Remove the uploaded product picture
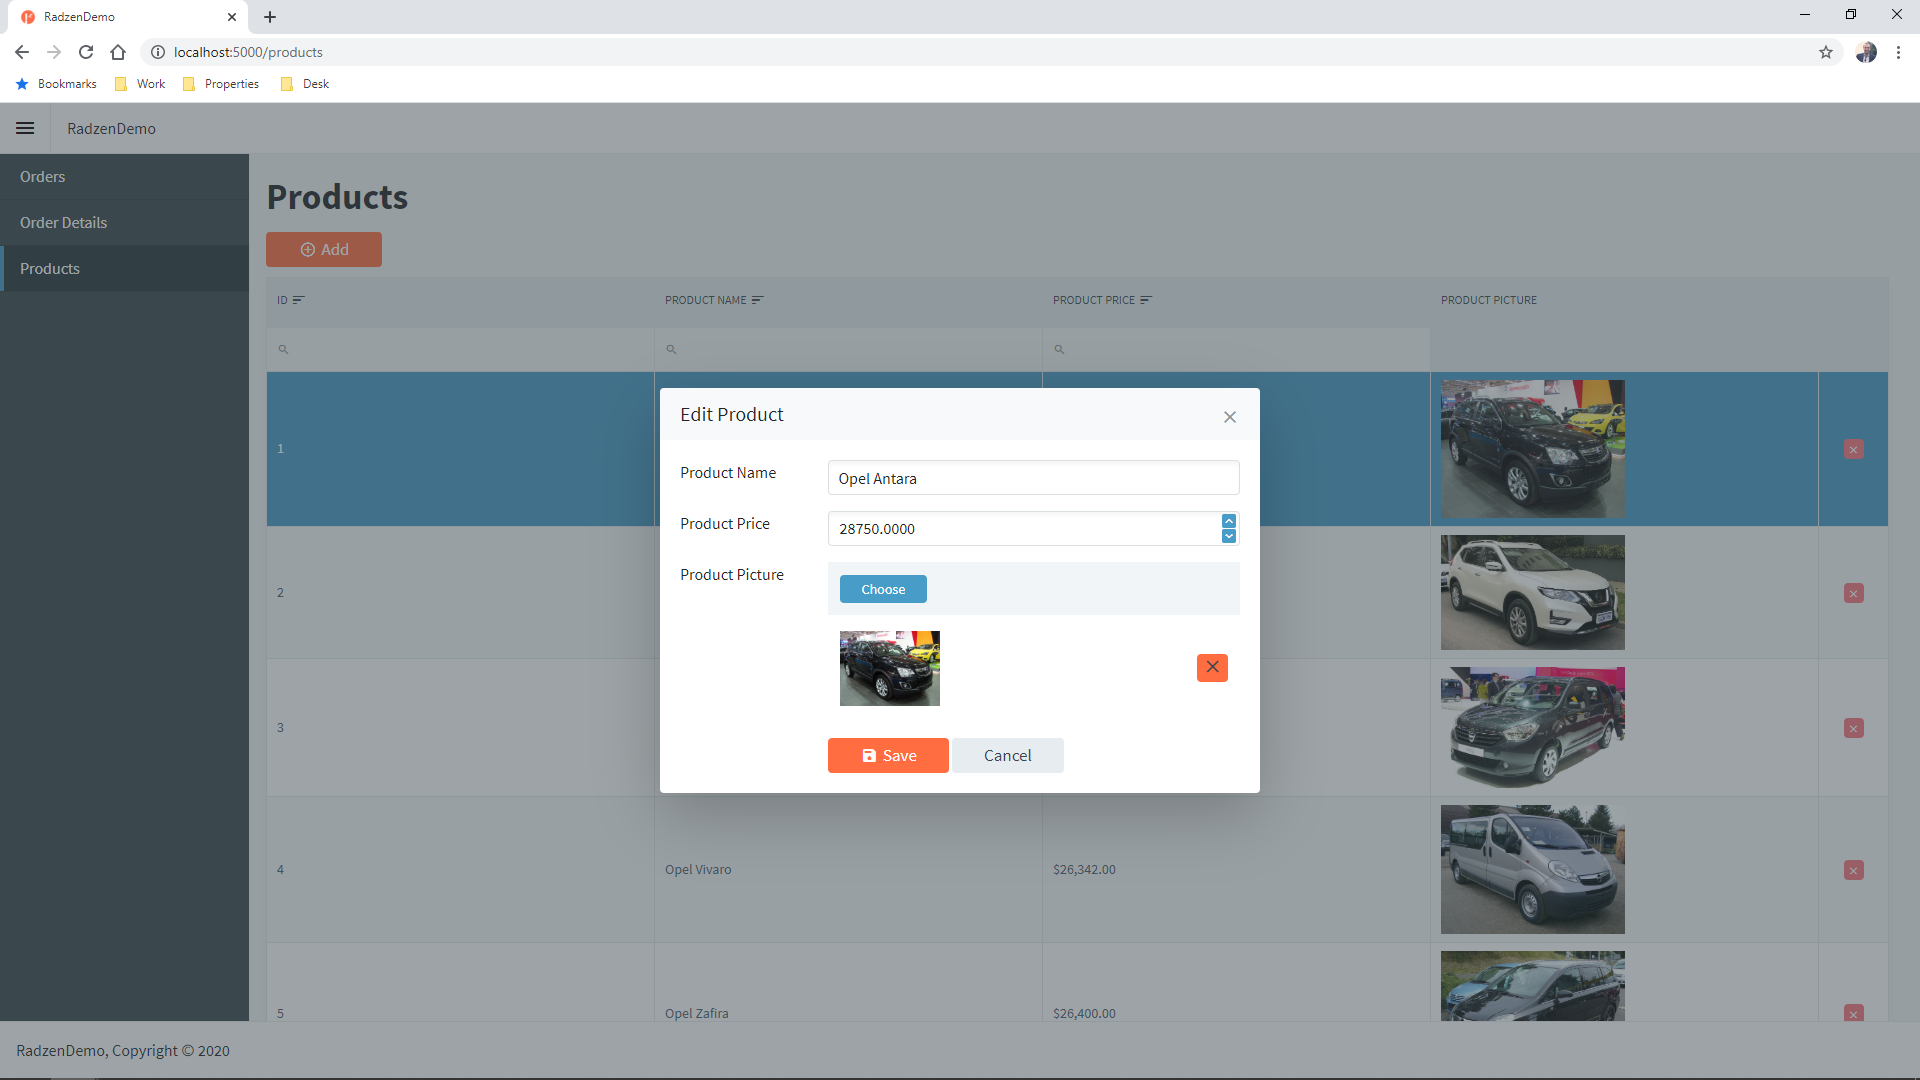 click(x=1212, y=667)
